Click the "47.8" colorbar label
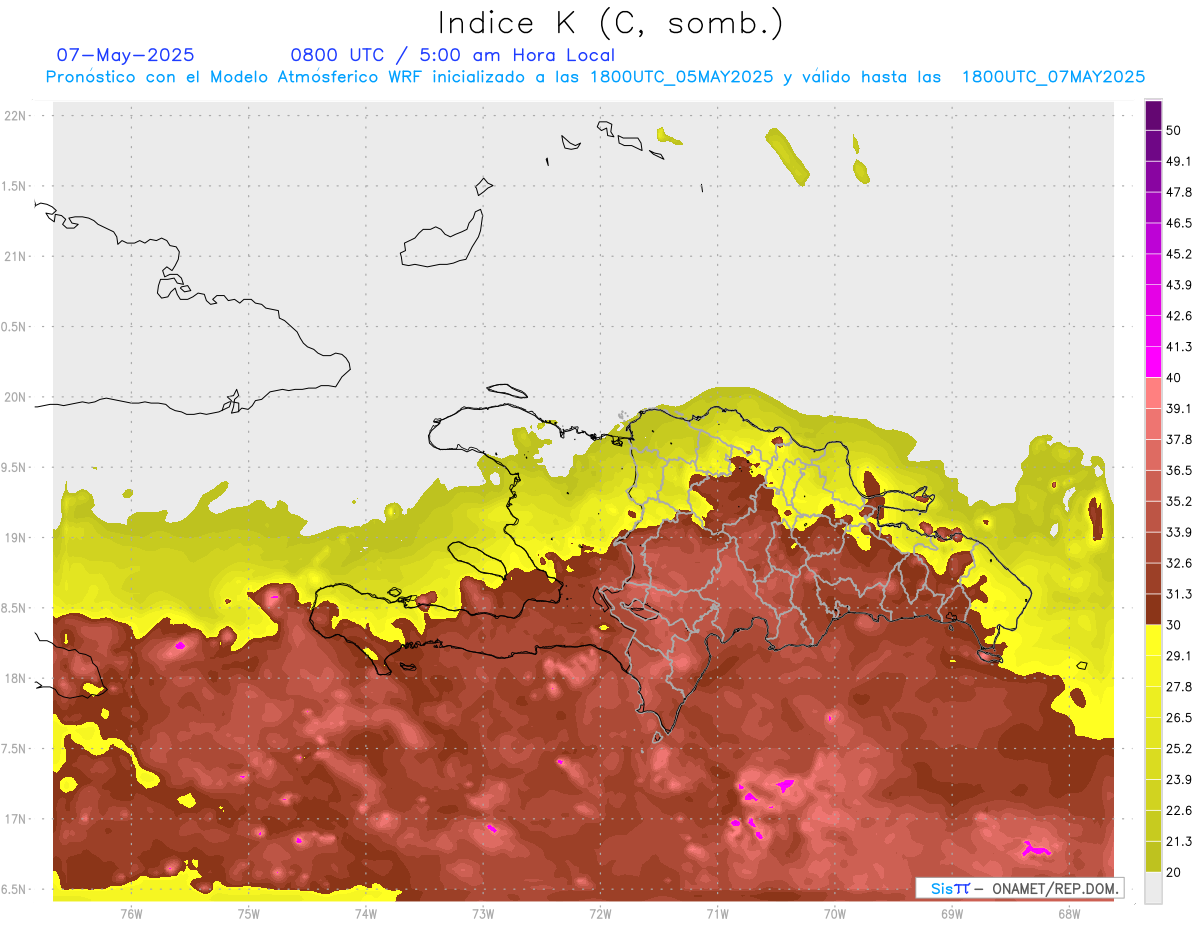 [1178, 192]
